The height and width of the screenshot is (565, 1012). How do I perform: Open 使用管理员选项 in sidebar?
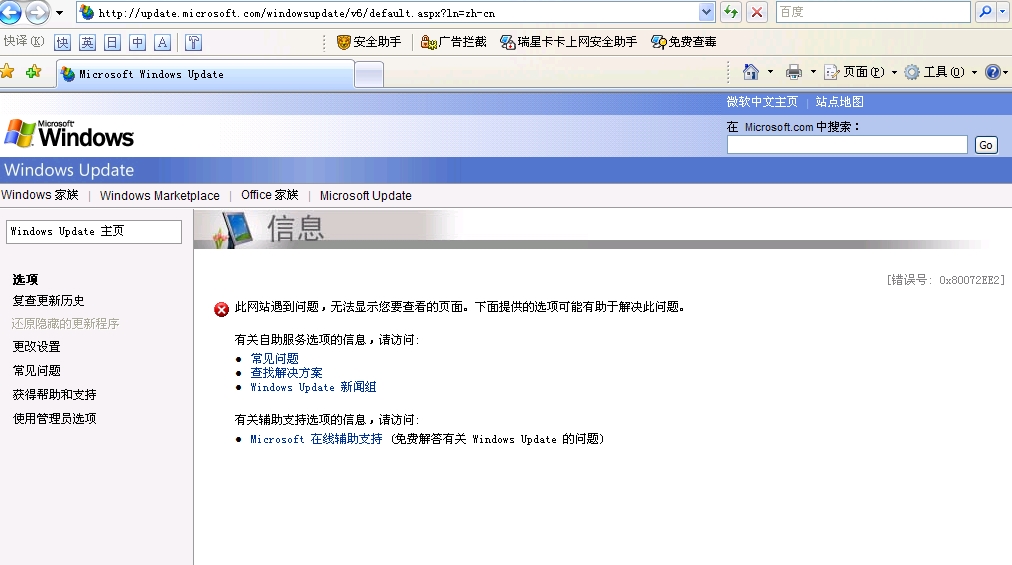[55, 418]
